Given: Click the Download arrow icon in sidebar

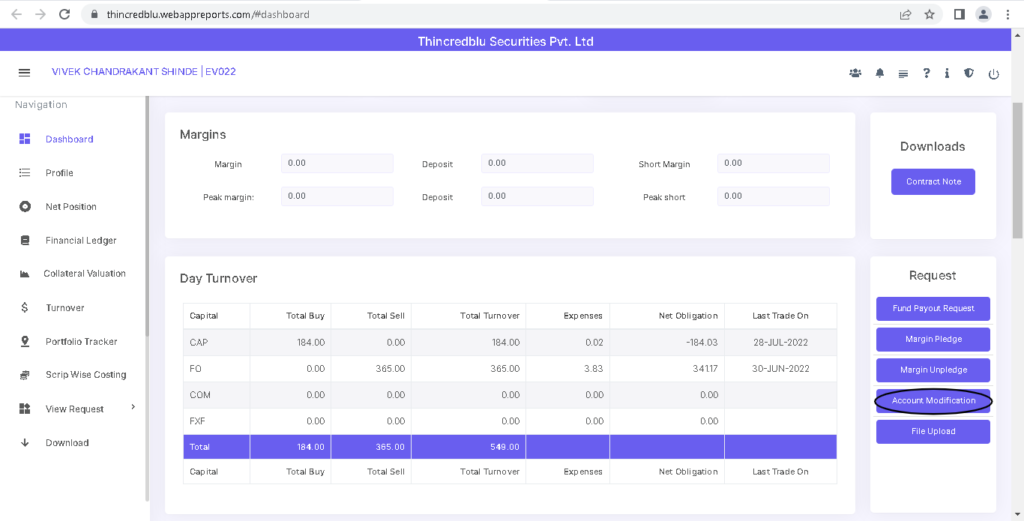Looking at the screenshot, I should pyautogui.click(x=25, y=443).
